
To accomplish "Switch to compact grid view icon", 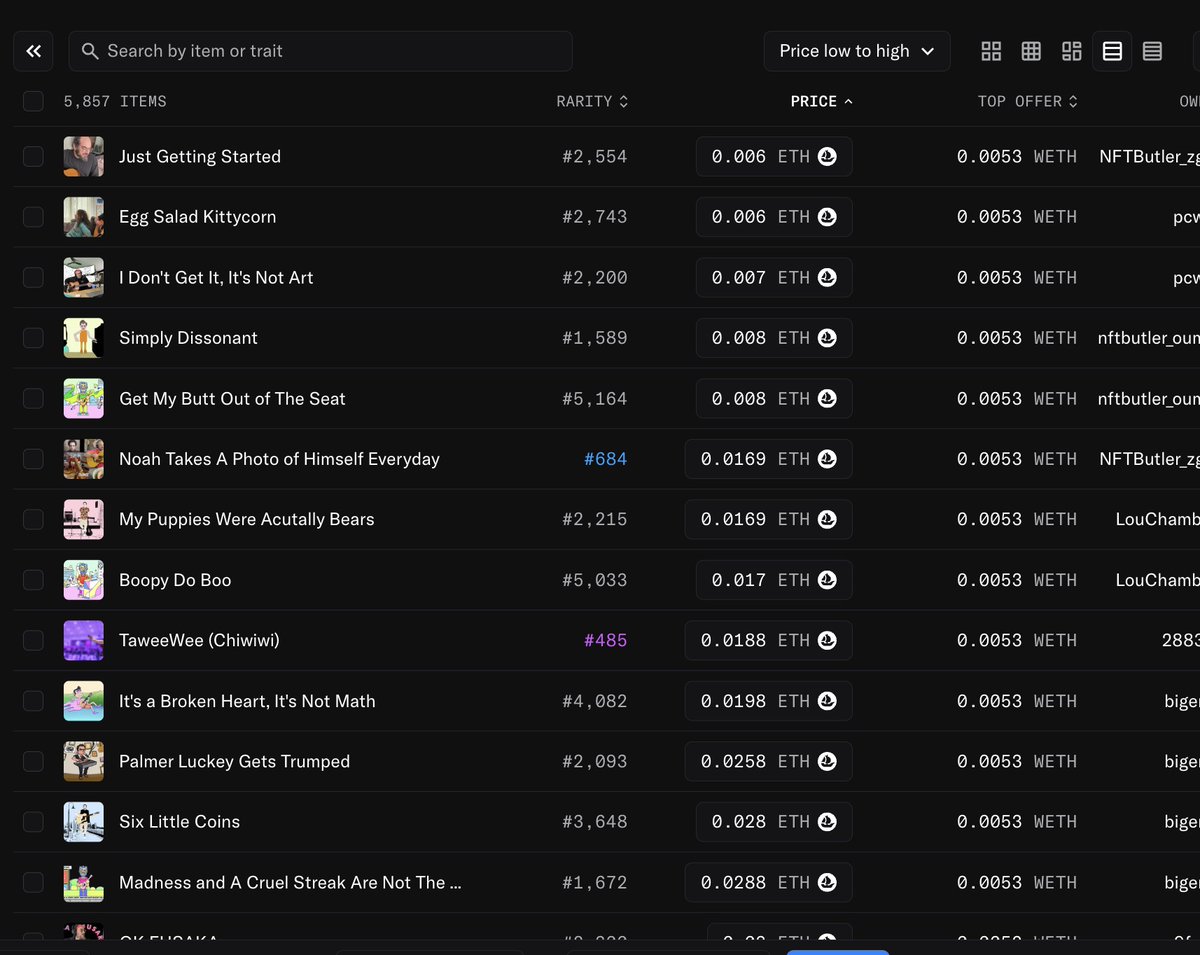I will click(x=1031, y=51).
